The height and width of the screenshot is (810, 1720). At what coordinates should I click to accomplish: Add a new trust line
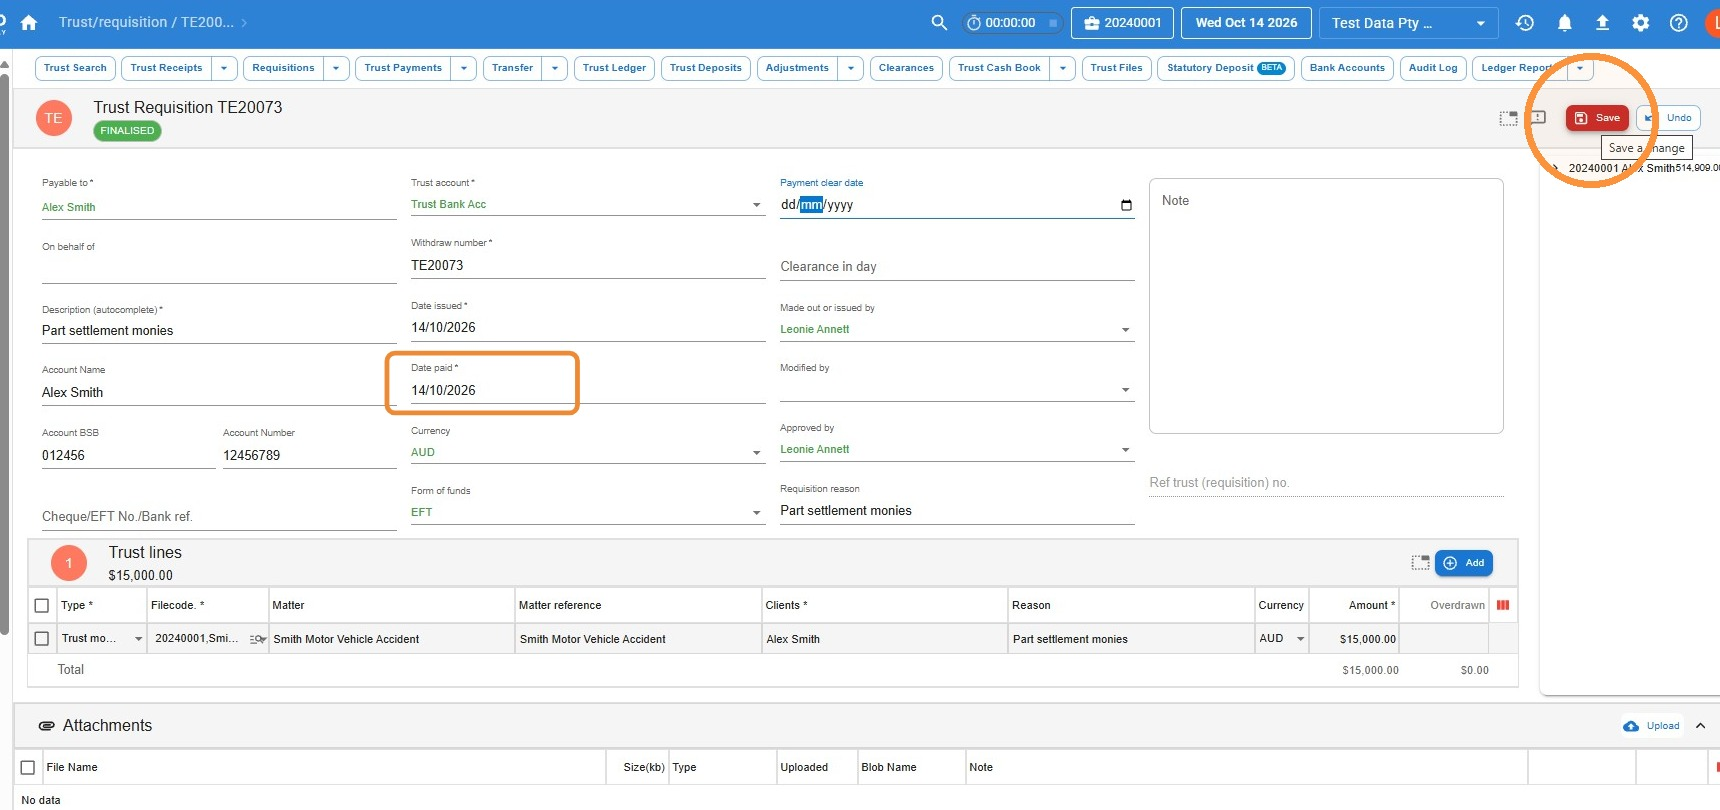coord(1464,563)
